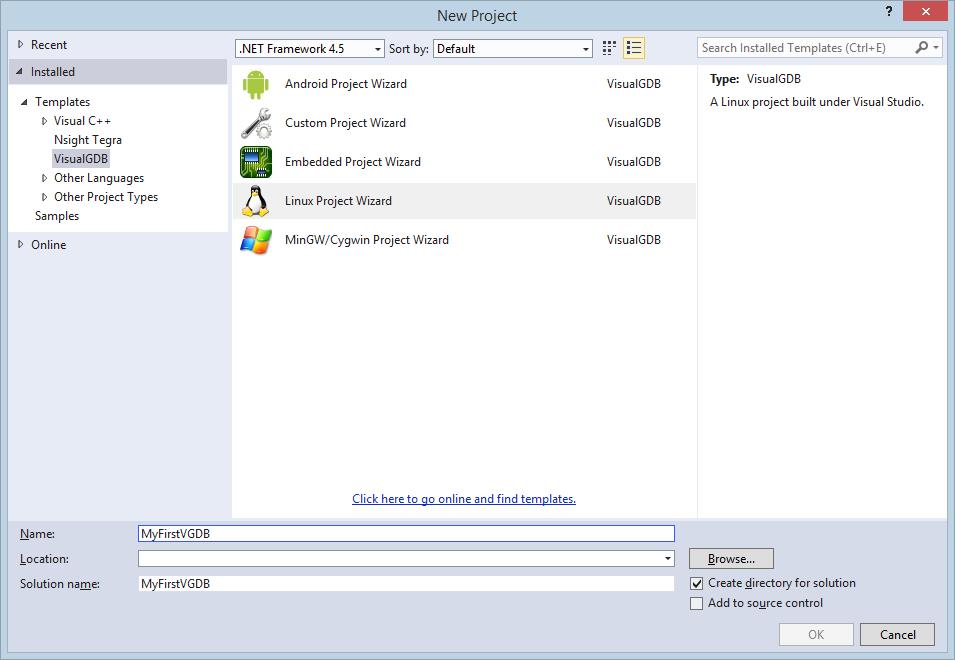Screen dimensions: 955x660
Task: Click the Cancel button
Action: [897, 634]
